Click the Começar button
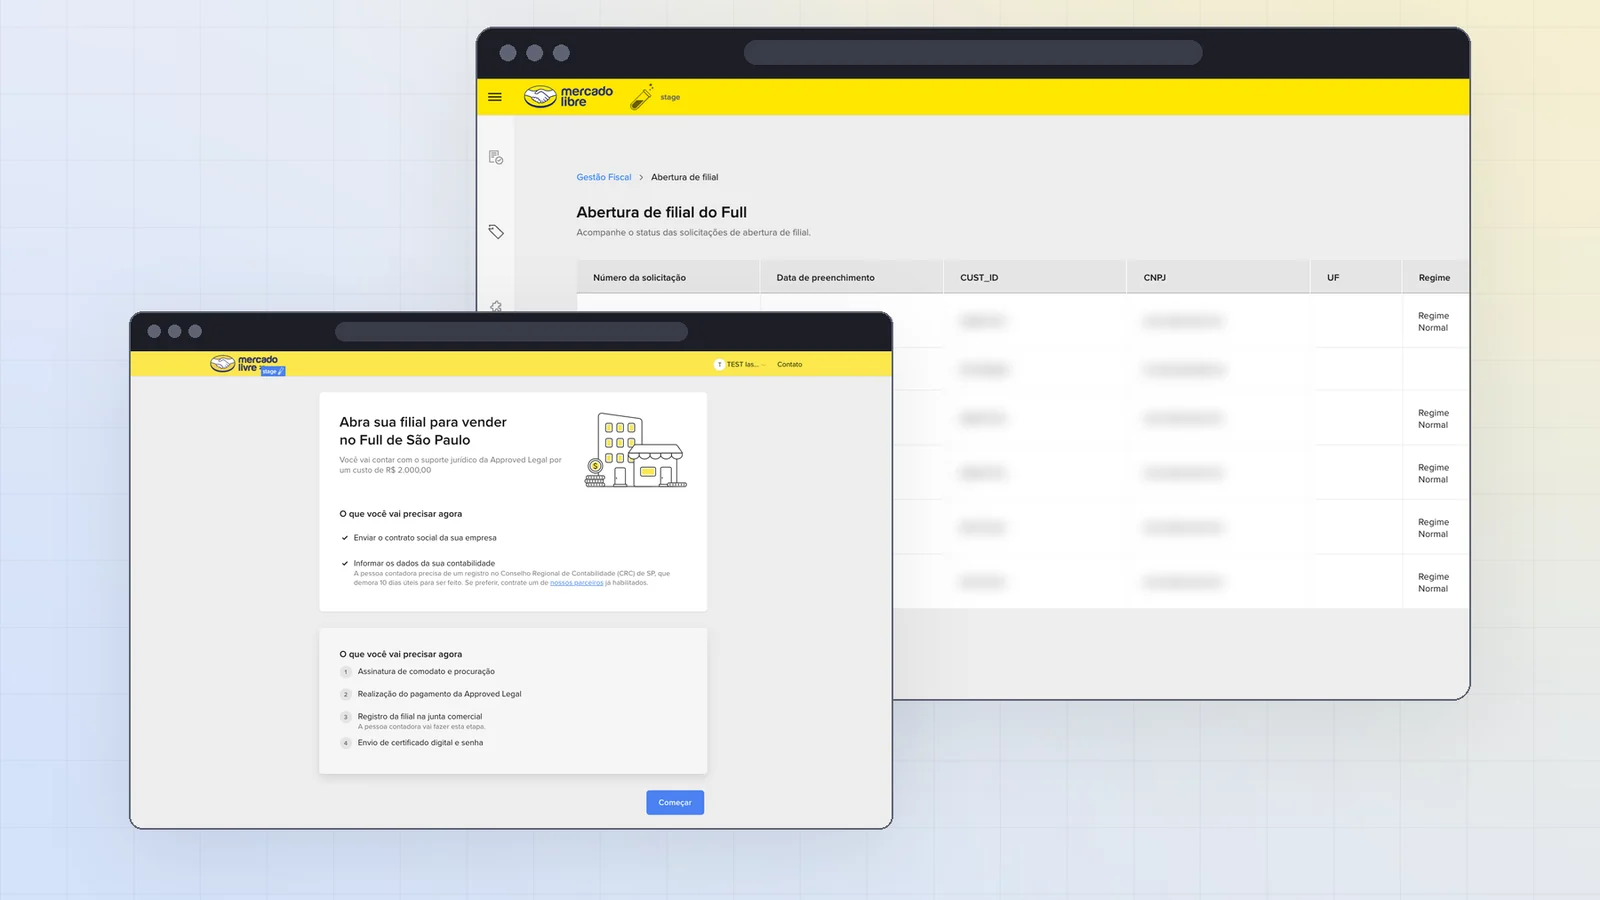Viewport: 1600px width, 900px height. tap(675, 803)
